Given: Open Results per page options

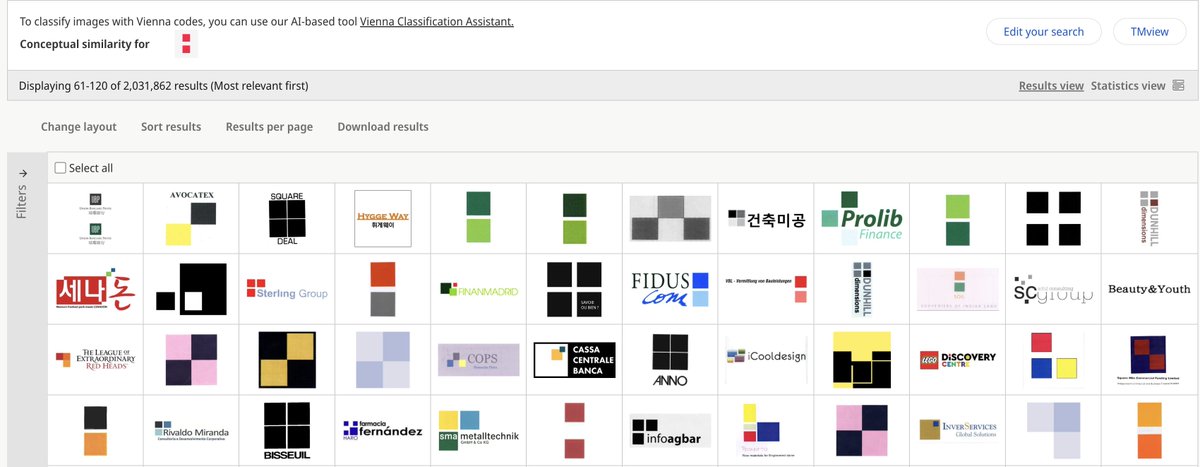Looking at the screenshot, I should pos(269,127).
